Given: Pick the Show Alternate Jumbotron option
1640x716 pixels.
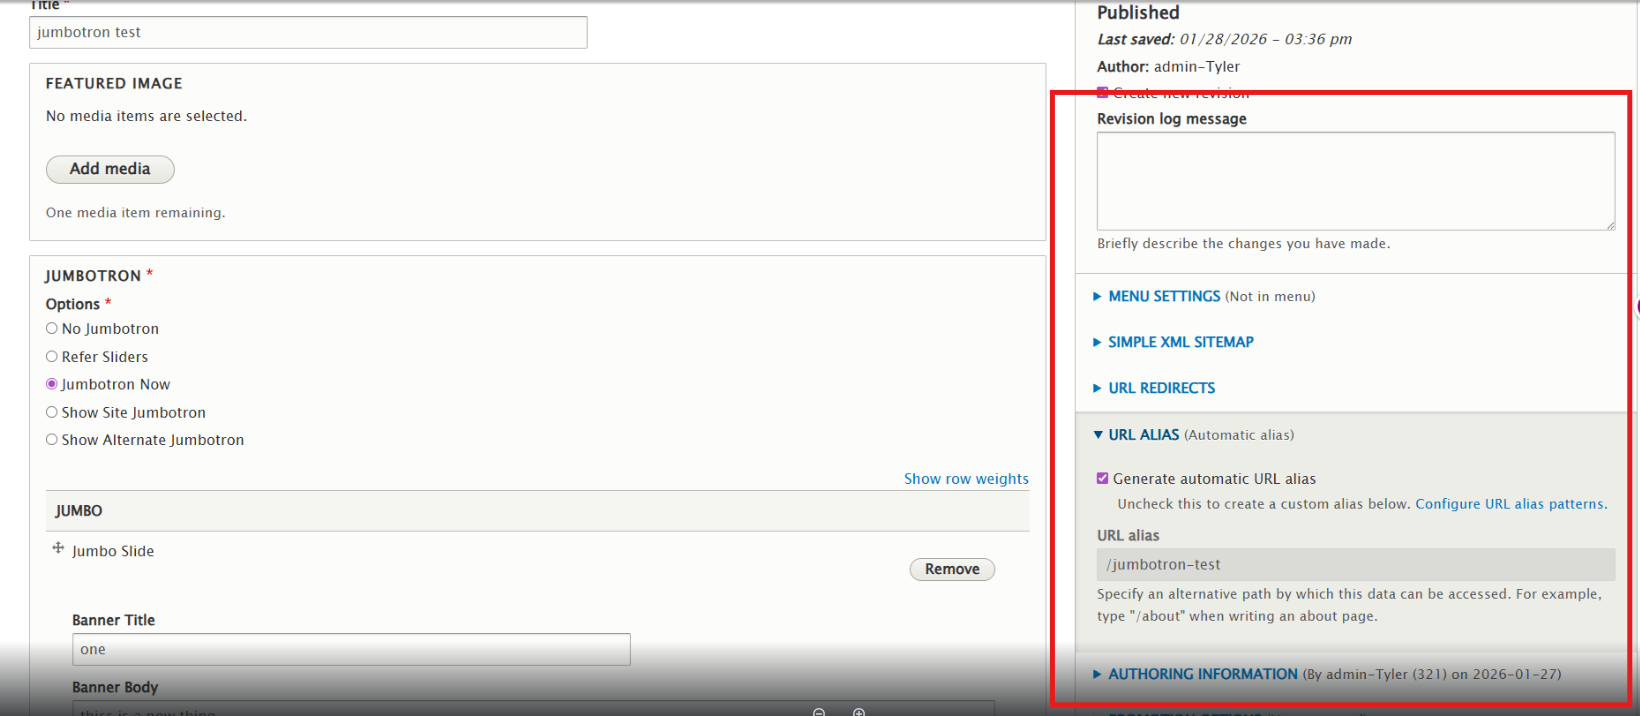Looking at the screenshot, I should (x=52, y=440).
